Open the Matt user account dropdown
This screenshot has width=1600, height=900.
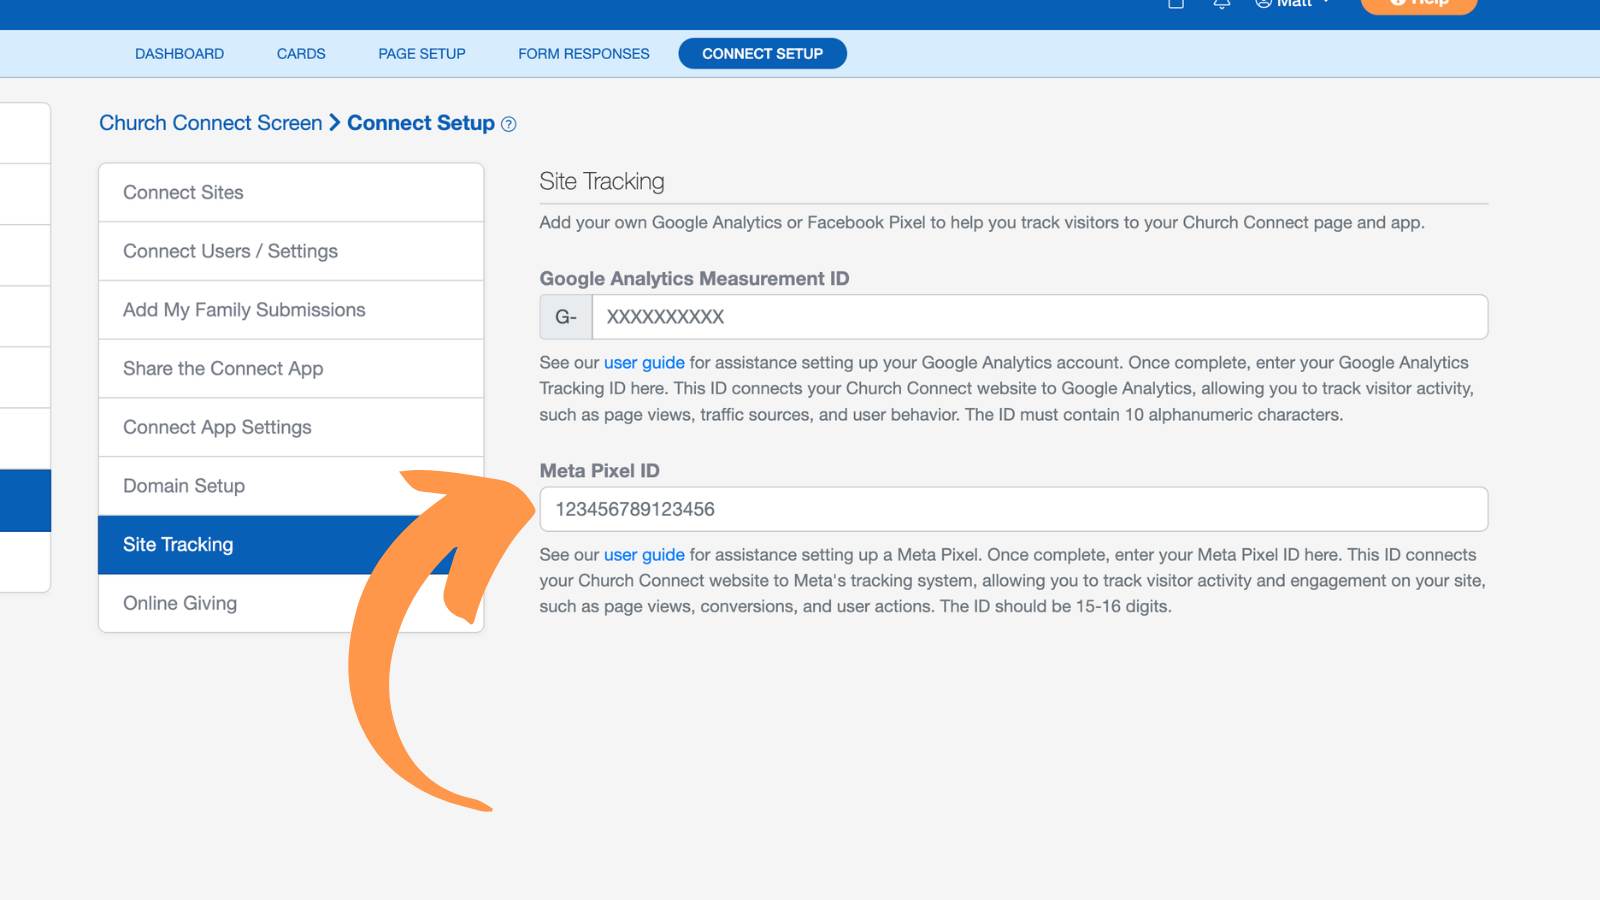[1293, 4]
